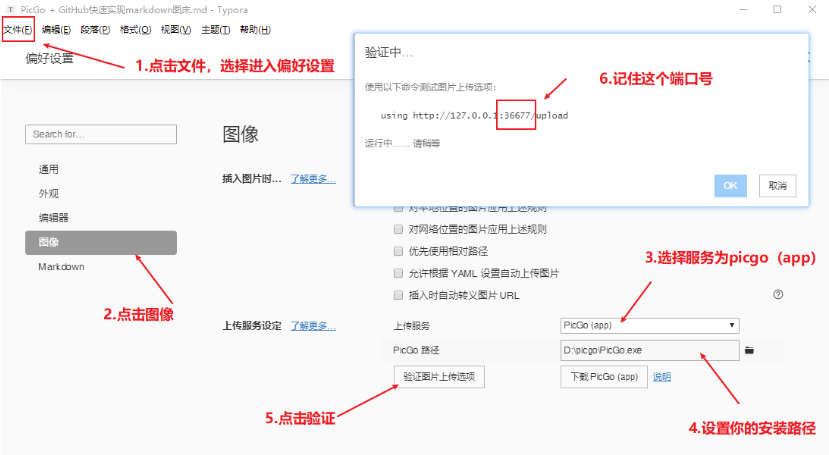Click the 运行中...... 请稍等 status text

(x=402, y=143)
